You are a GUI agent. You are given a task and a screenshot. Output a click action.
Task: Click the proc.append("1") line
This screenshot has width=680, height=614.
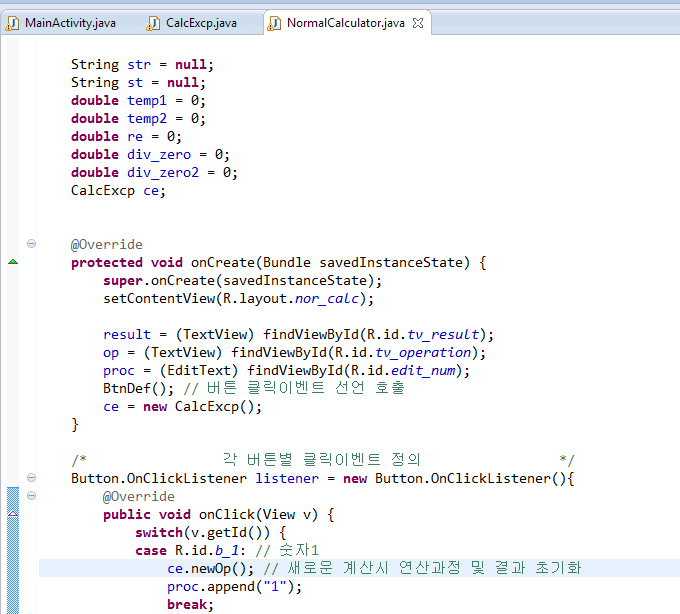(234, 586)
